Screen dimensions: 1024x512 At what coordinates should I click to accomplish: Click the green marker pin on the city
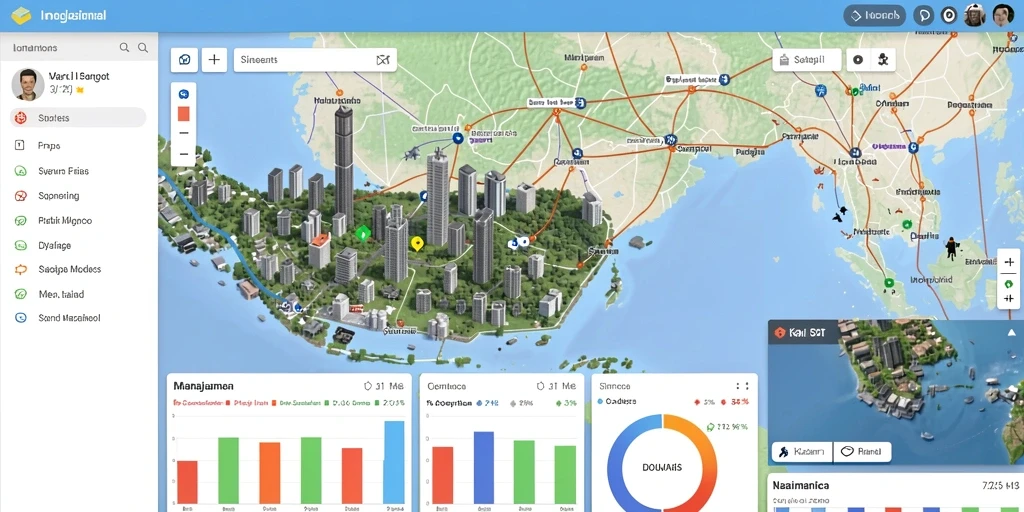(x=362, y=232)
